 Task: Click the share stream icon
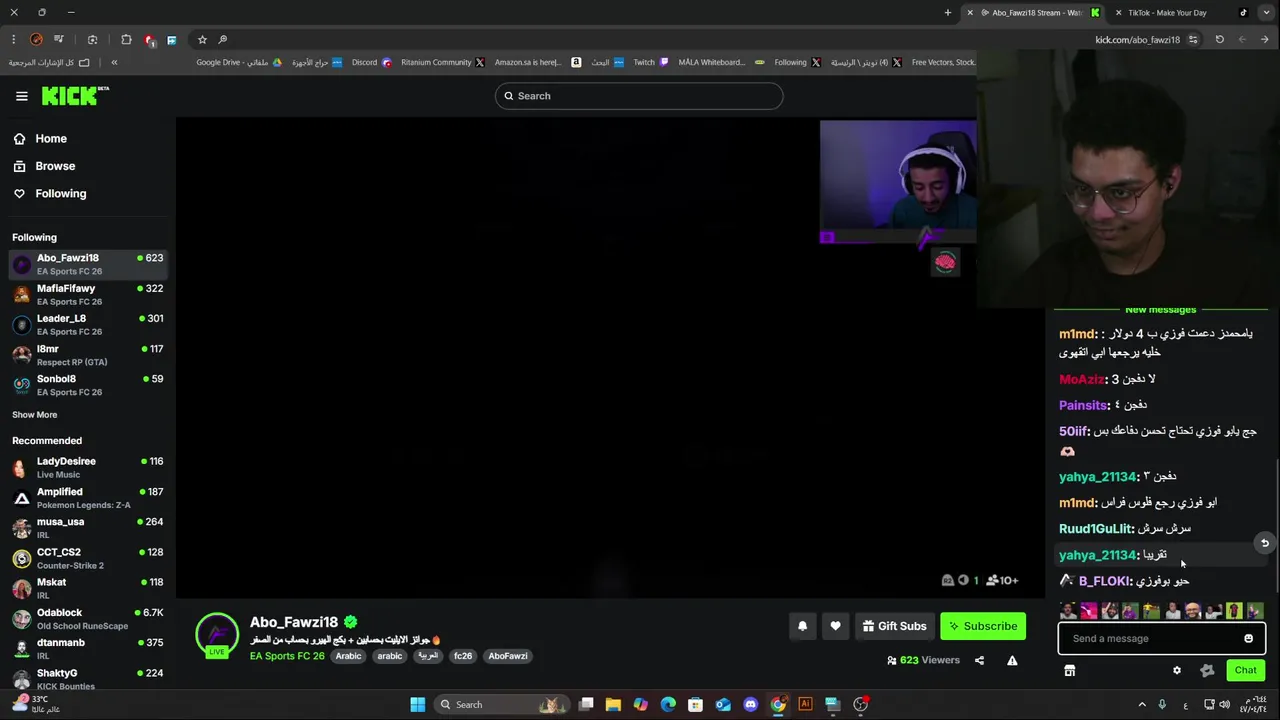(x=979, y=660)
